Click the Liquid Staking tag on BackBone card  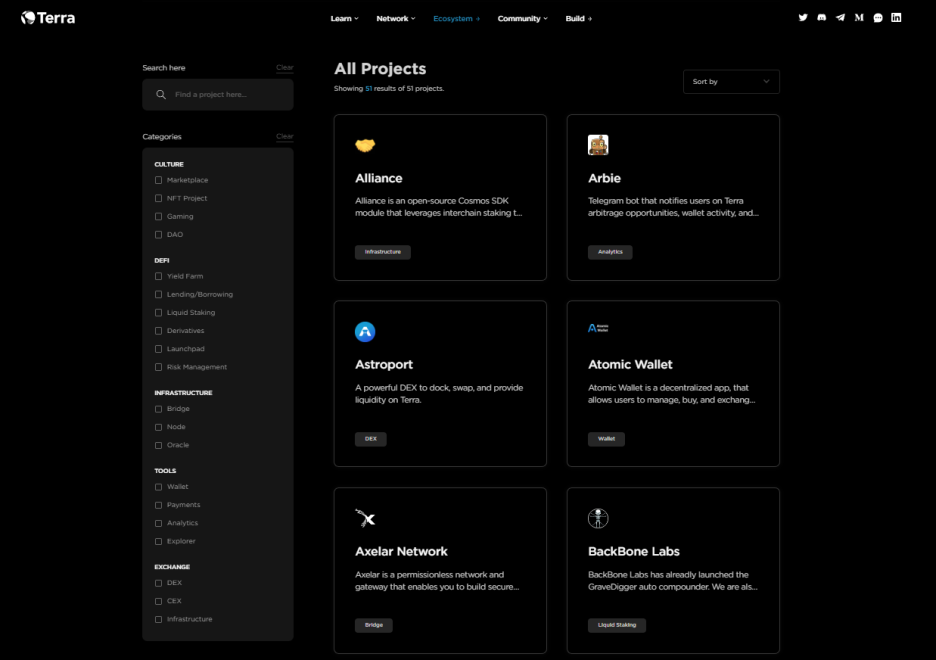coord(617,625)
